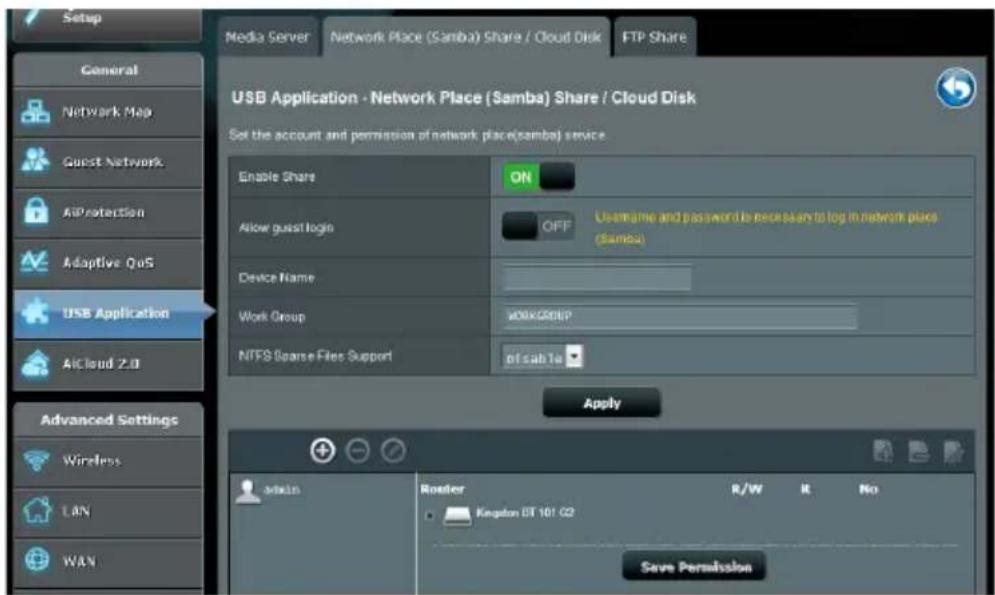The image size is (995, 595).
Task: Click the add folder icon
Action: pos(883,451)
